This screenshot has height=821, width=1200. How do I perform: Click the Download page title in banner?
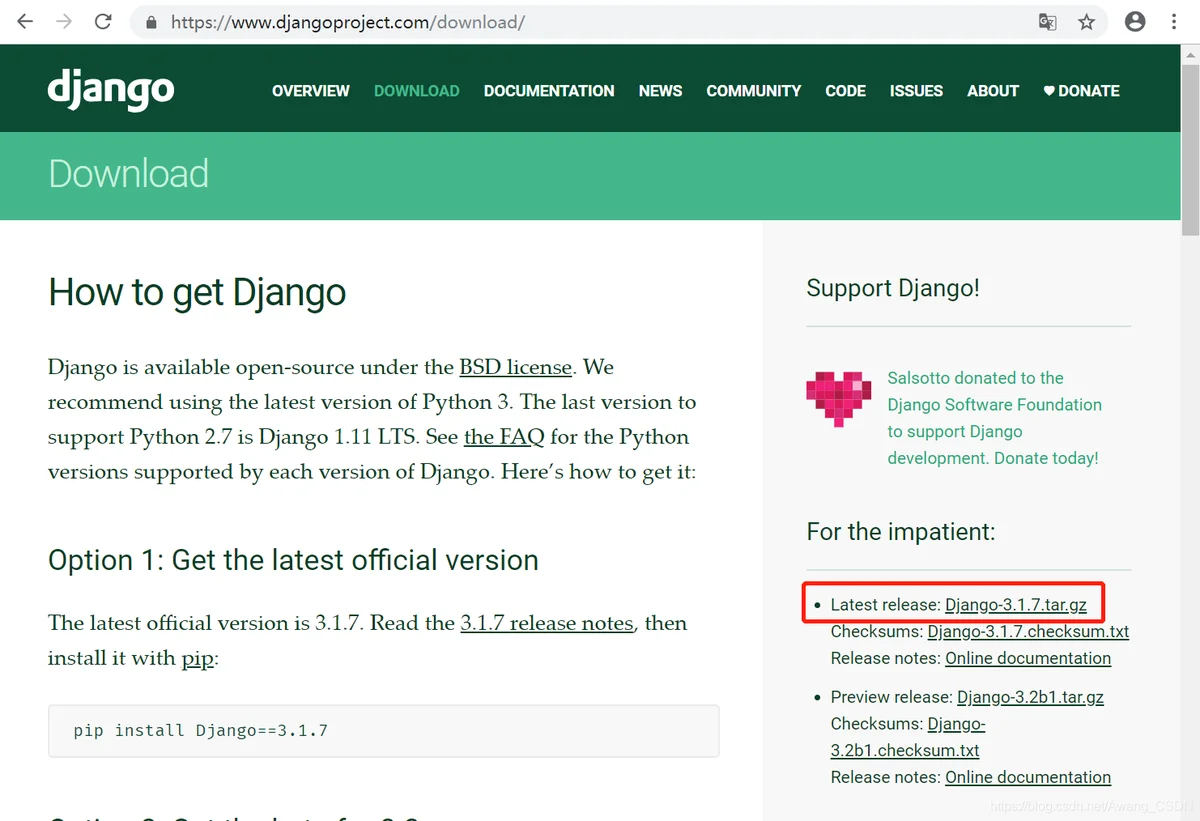tap(128, 174)
